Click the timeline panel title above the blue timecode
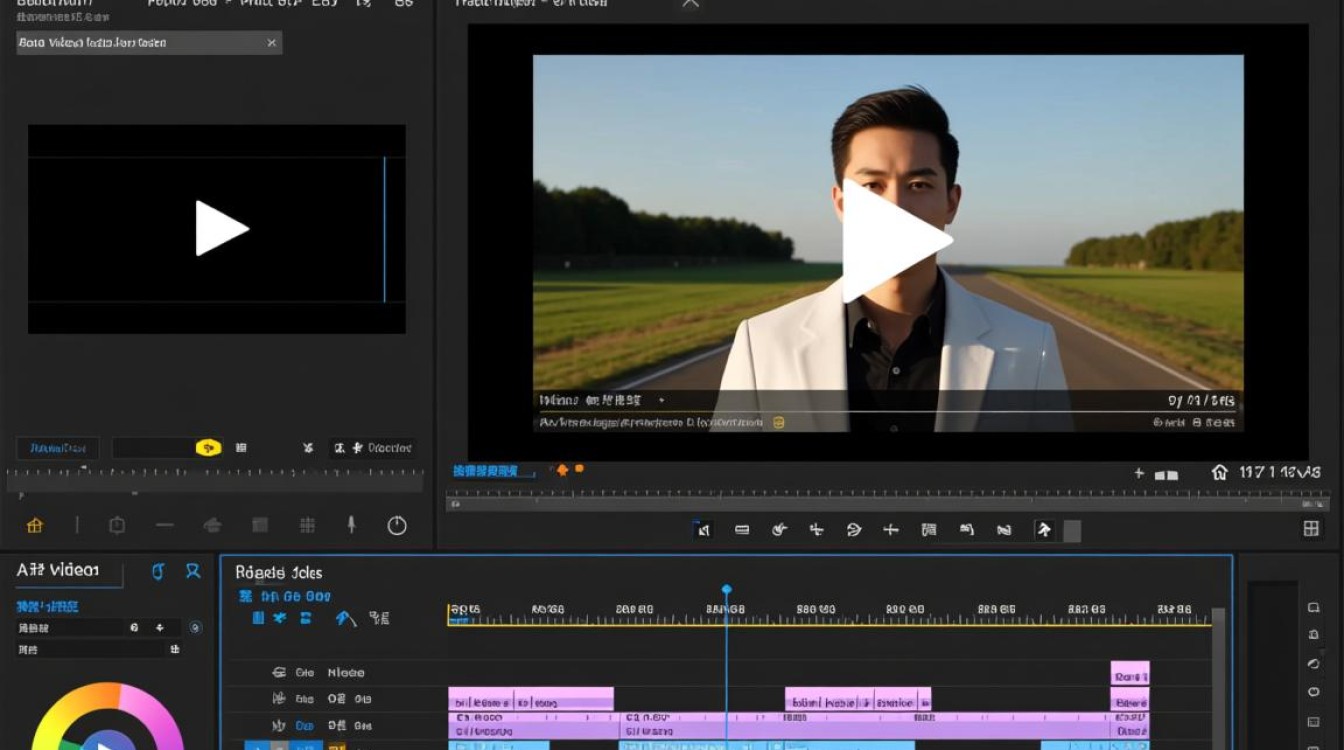Image resolution: width=1344 pixels, height=750 pixels. [279, 573]
